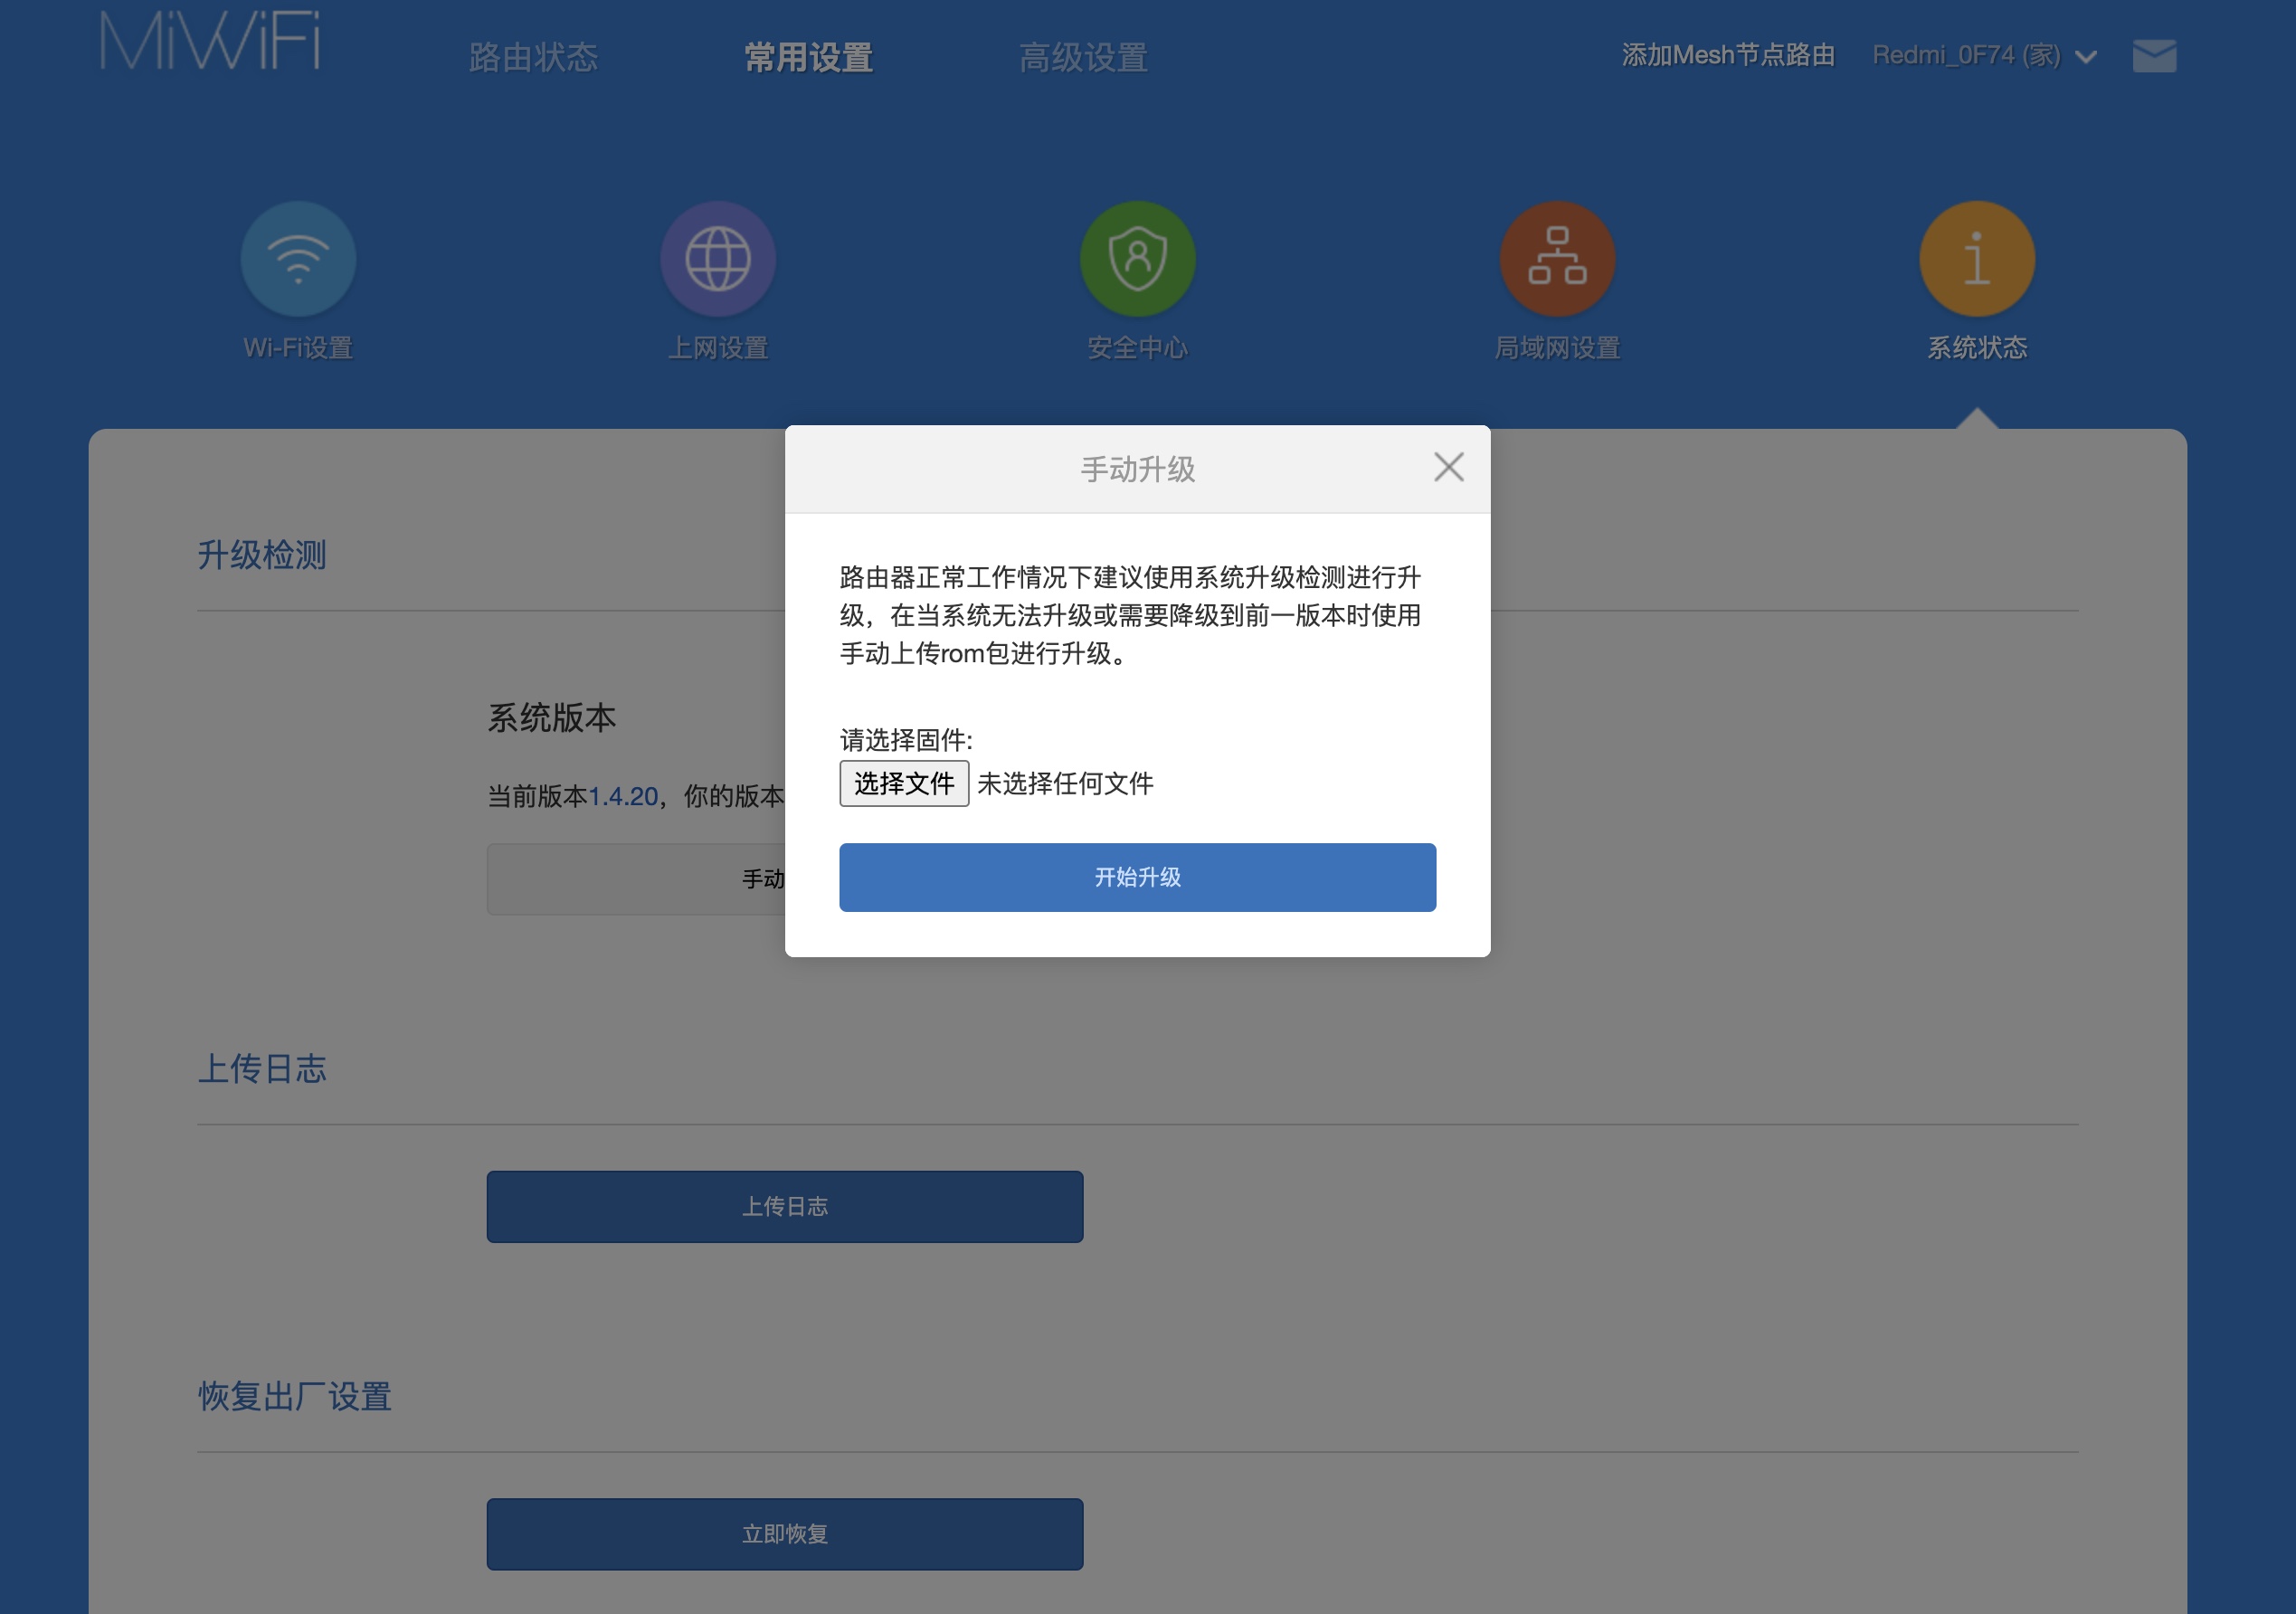Click the 立即恢复 restore button

click(x=784, y=1533)
